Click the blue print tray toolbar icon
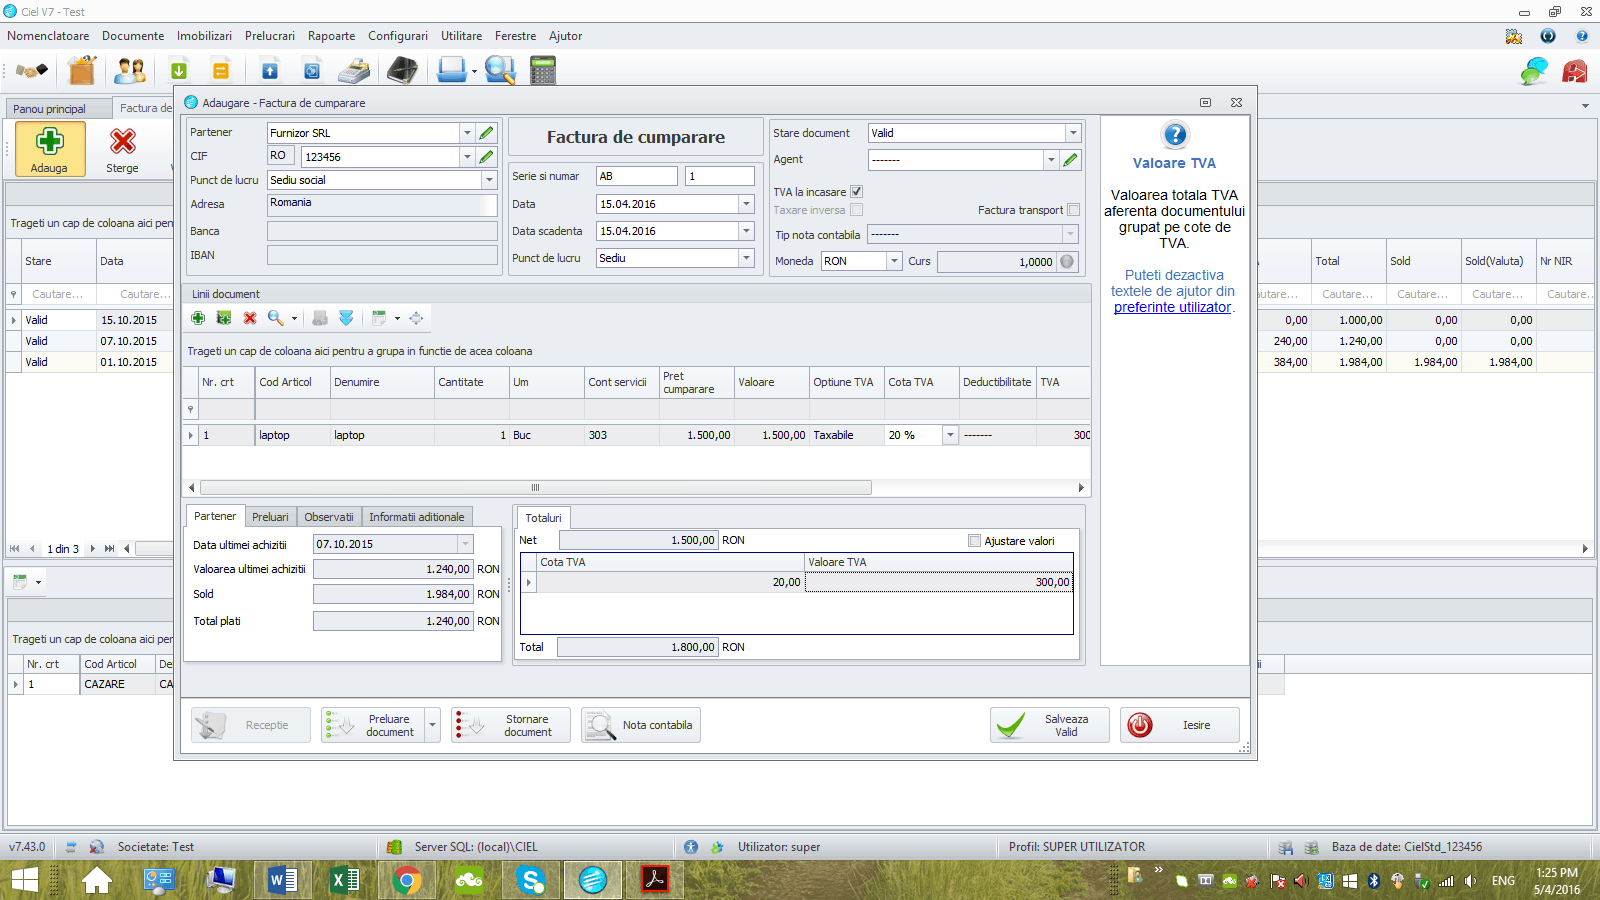The image size is (1600, 900). (452, 70)
